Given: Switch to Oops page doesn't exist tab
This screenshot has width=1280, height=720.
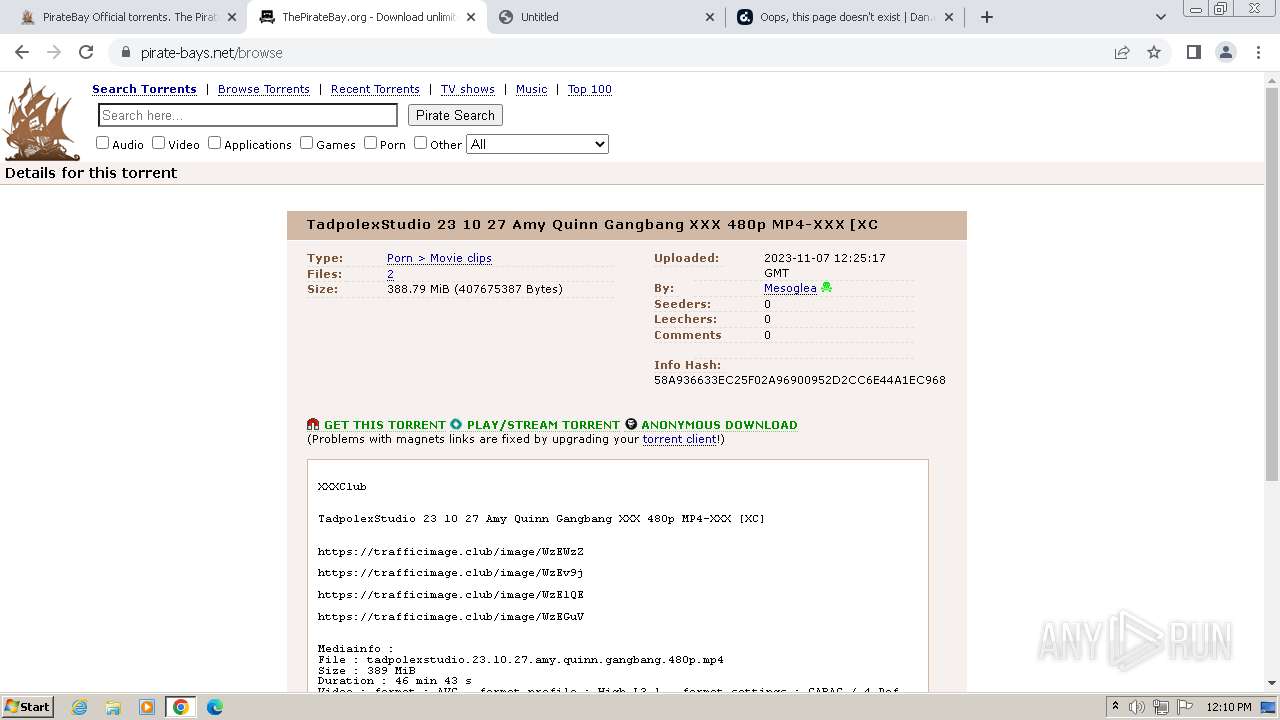Looking at the screenshot, I should click(845, 17).
